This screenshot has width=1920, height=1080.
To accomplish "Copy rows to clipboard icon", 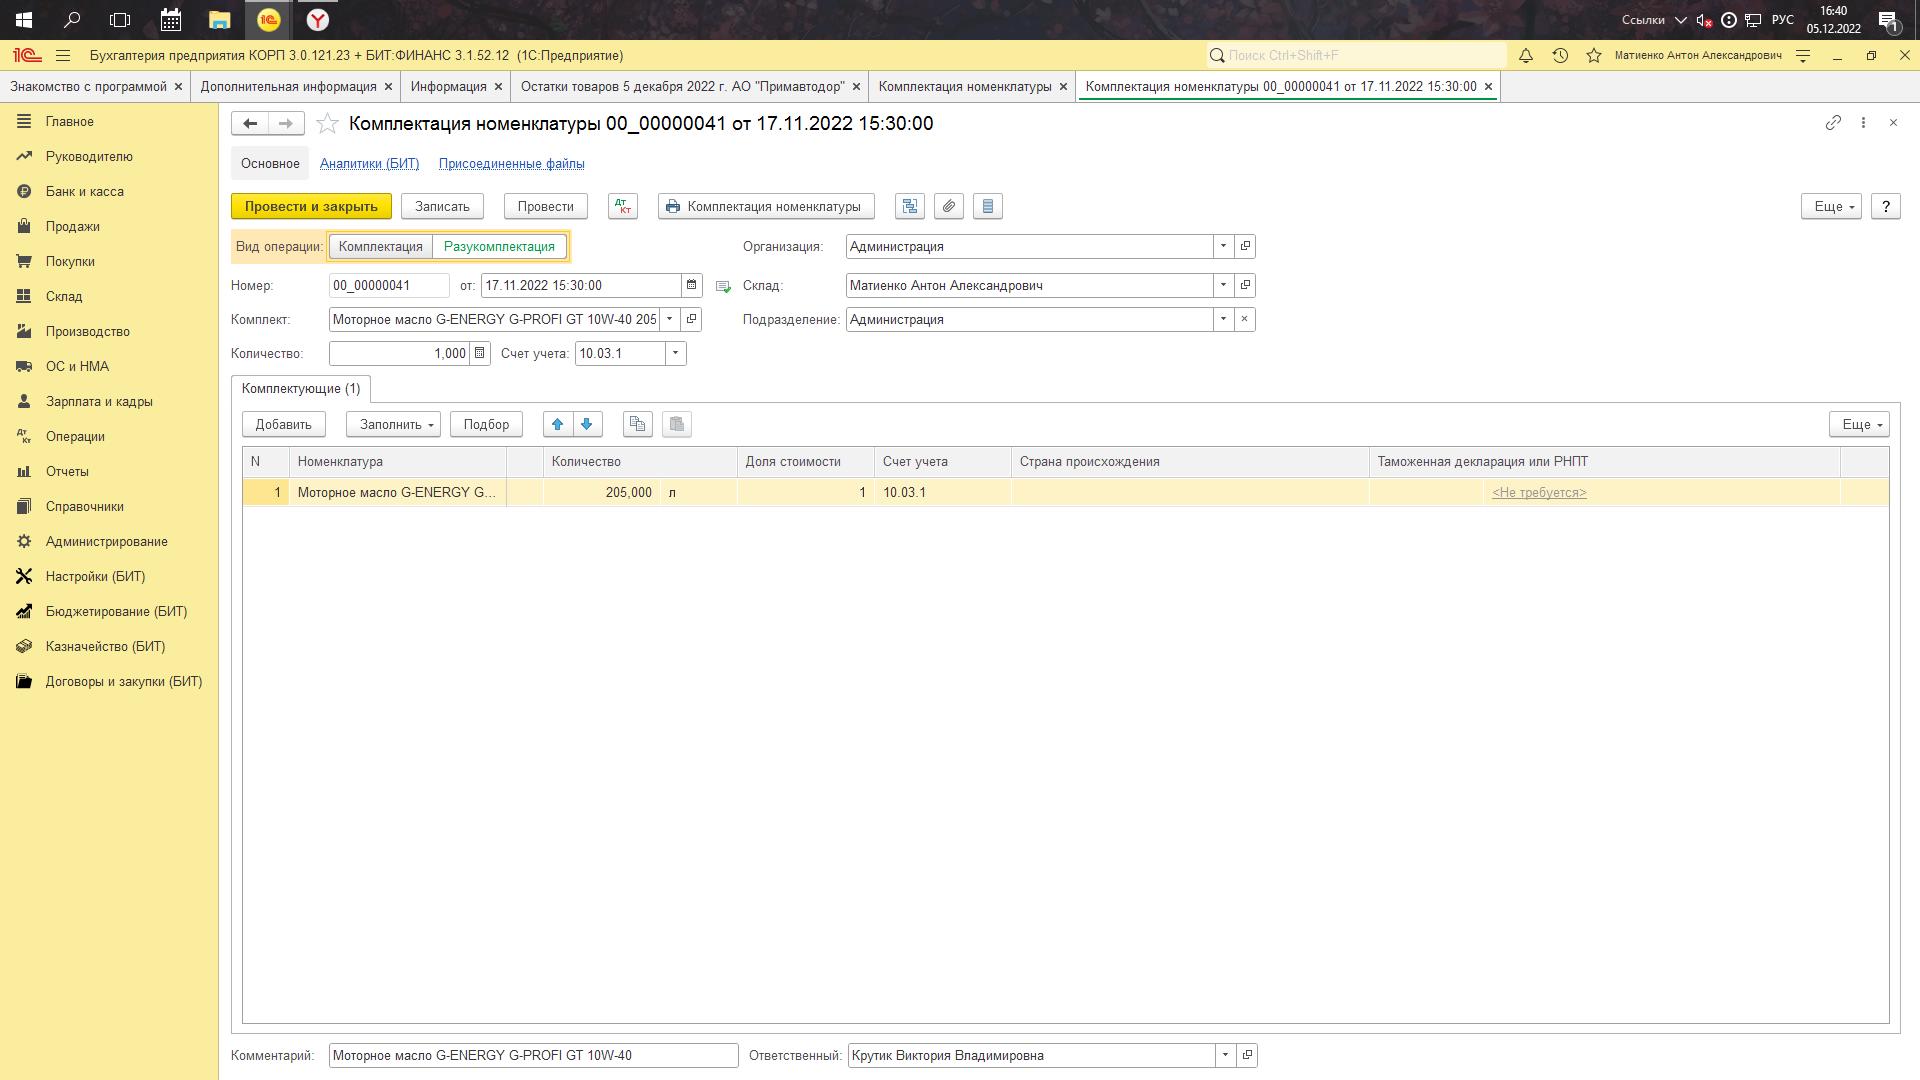I will point(638,424).
